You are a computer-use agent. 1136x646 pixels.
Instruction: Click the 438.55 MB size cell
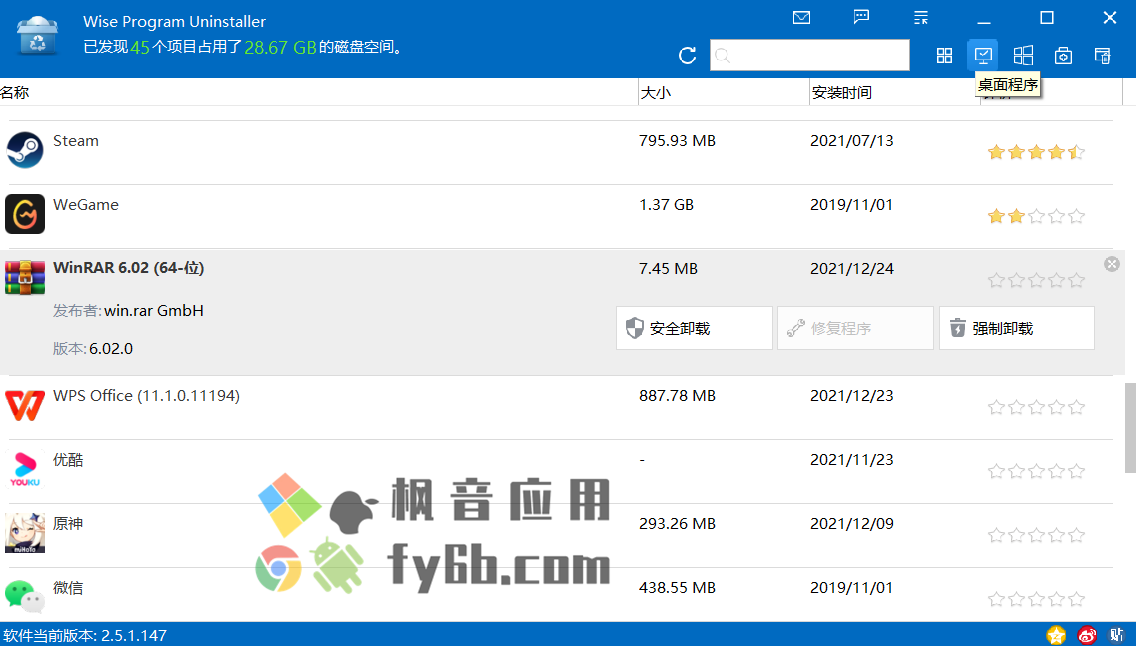(677, 587)
